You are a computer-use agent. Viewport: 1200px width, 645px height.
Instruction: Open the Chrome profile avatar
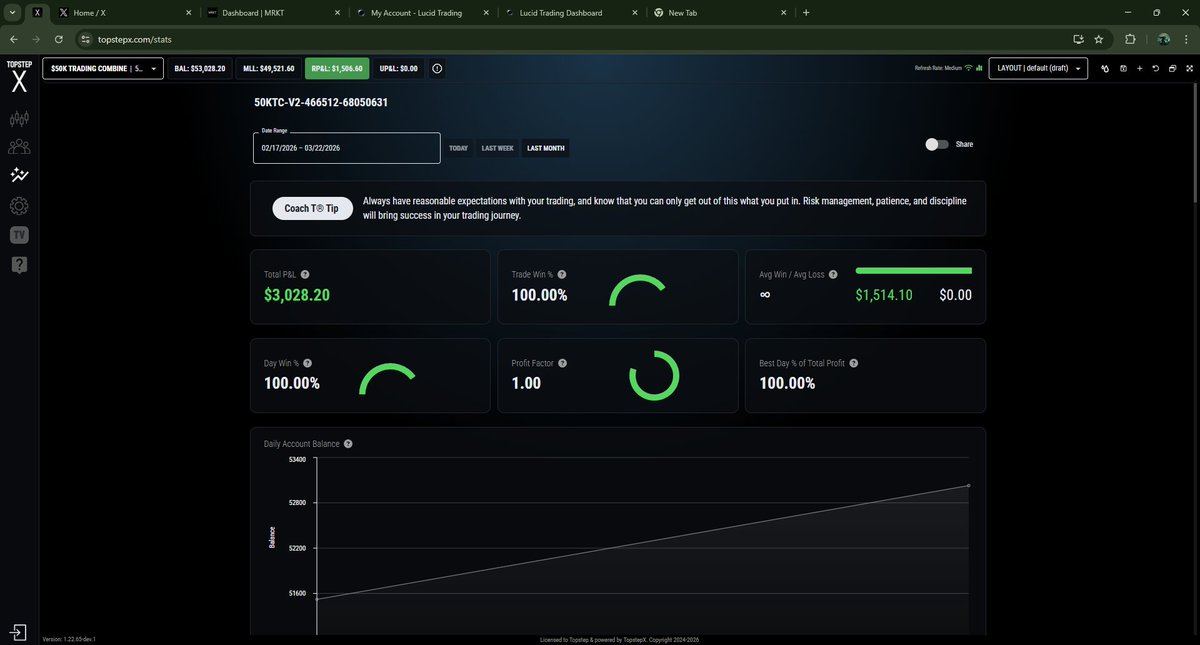[1163, 39]
